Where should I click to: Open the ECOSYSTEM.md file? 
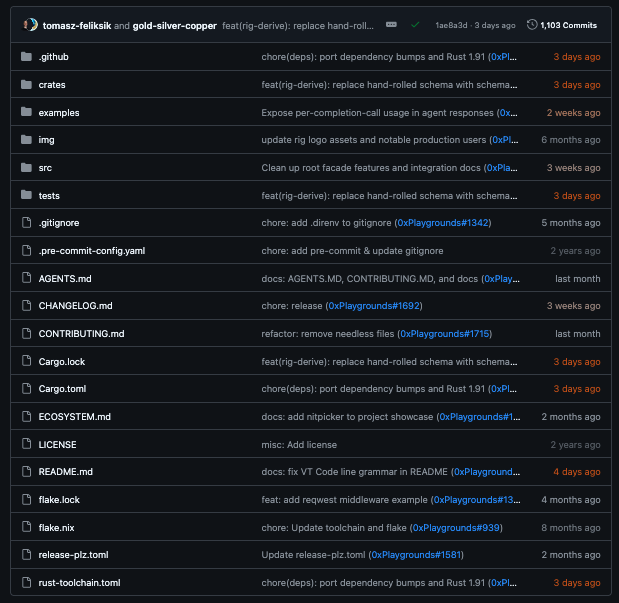pos(75,417)
